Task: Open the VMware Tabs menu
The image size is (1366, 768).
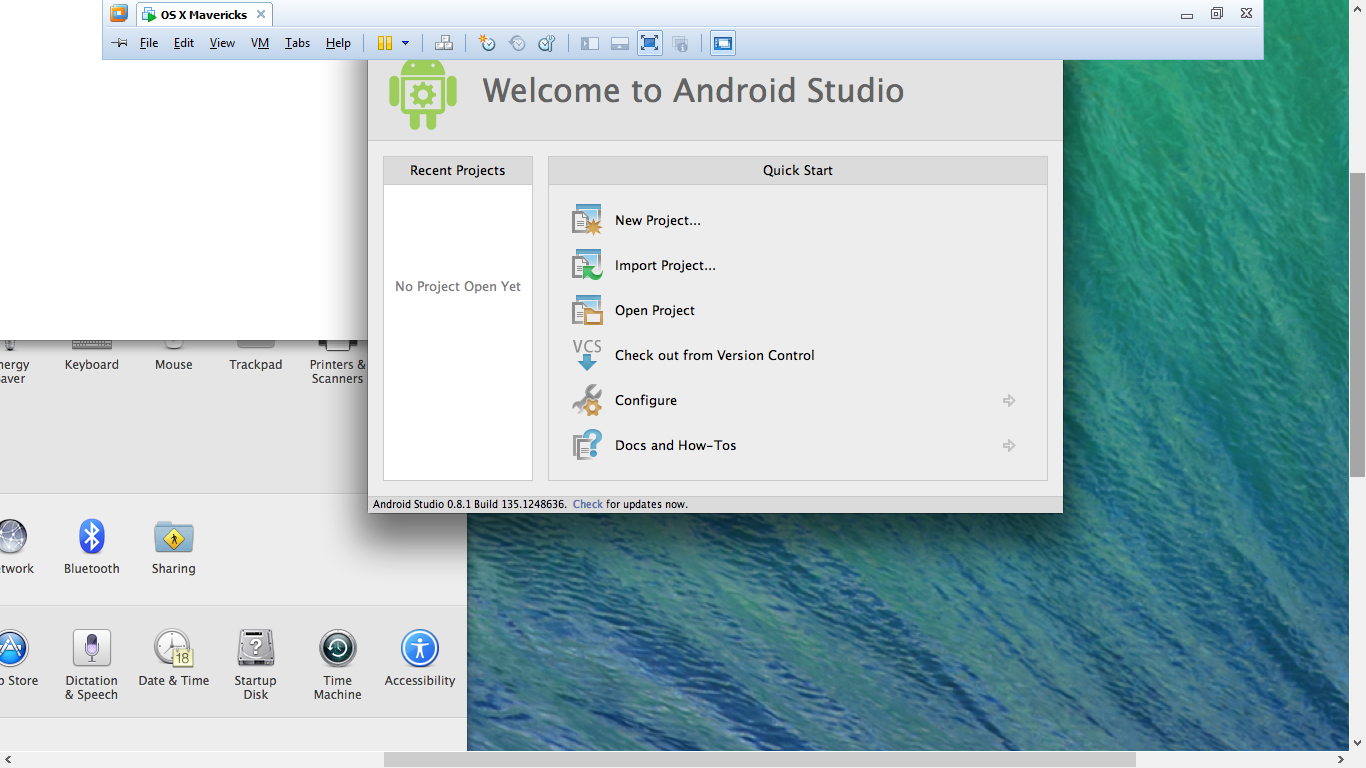Action: pos(297,43)
